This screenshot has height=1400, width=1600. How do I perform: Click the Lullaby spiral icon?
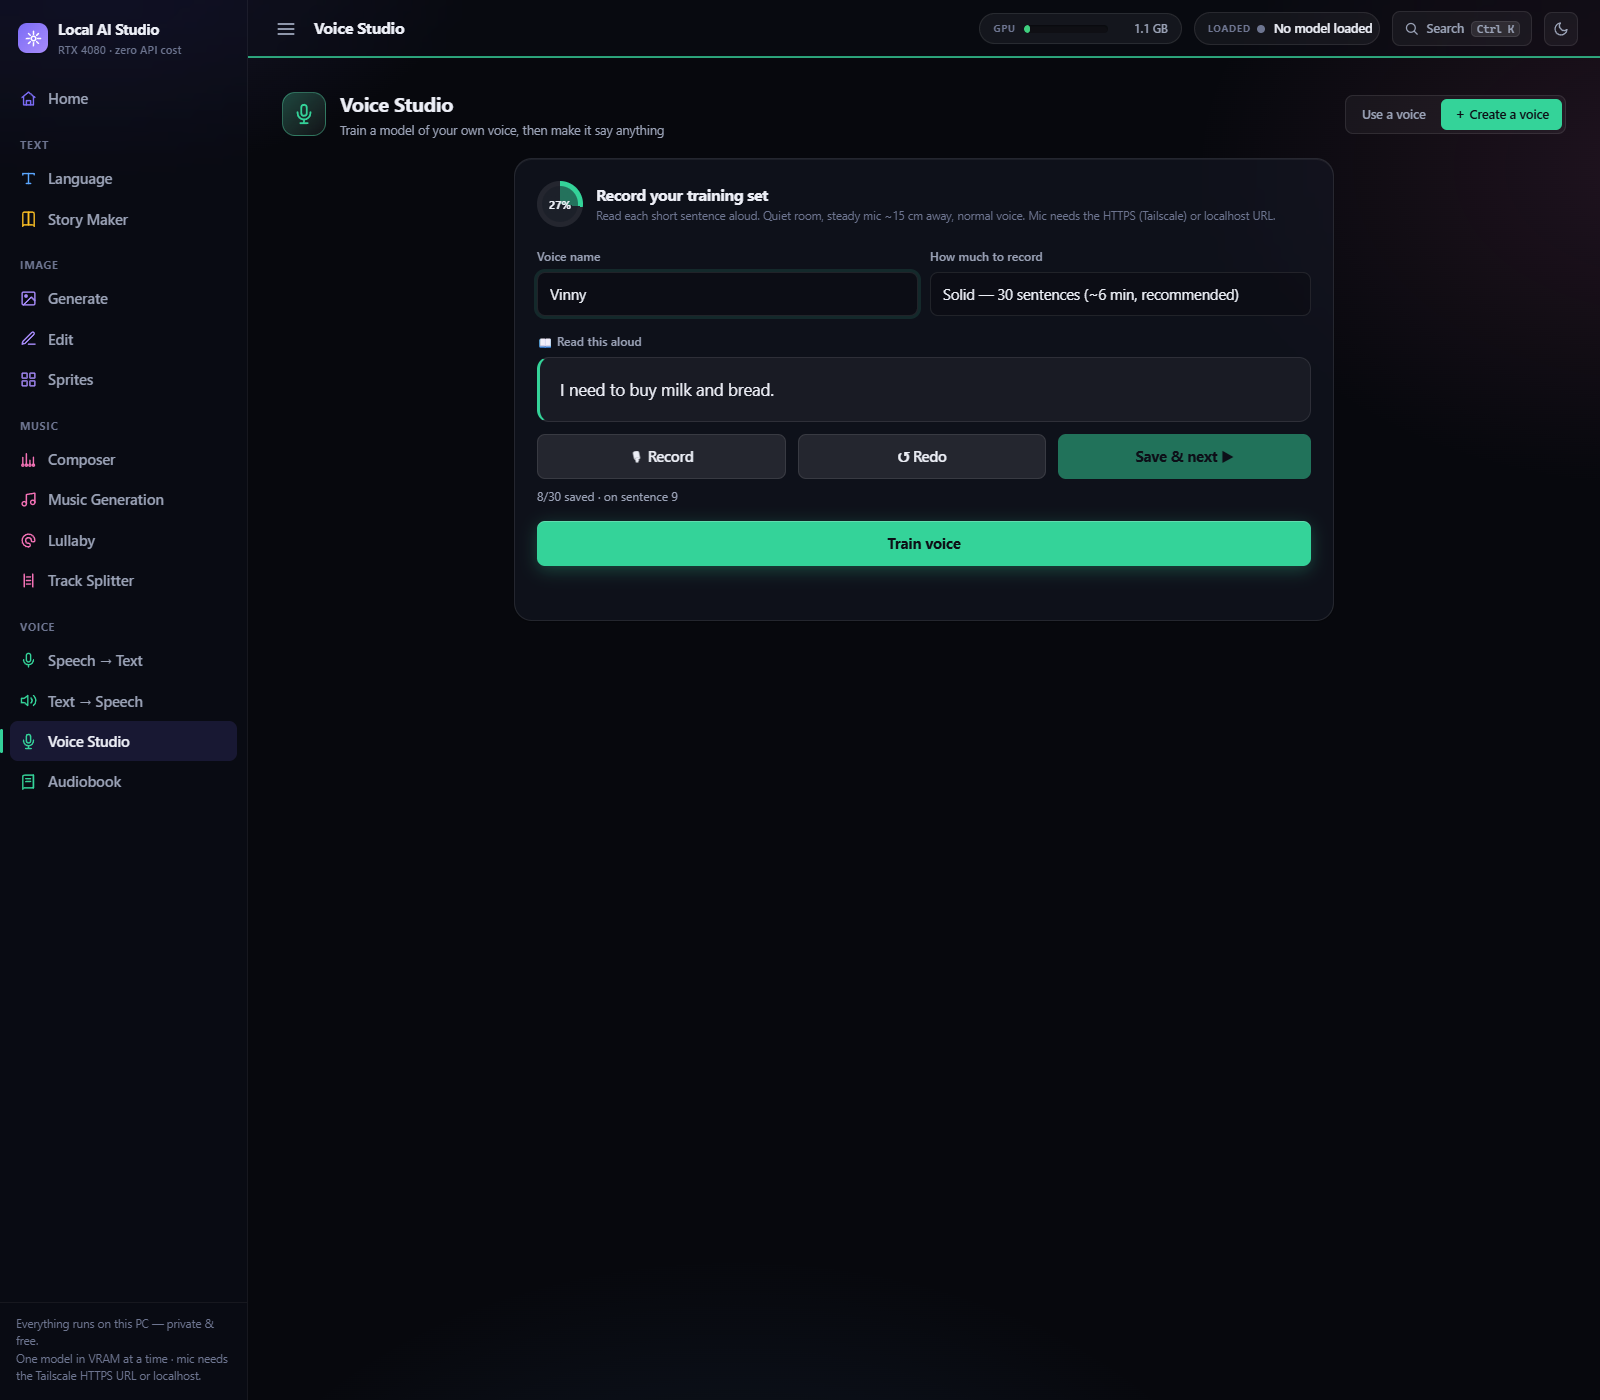click(29, 541)
